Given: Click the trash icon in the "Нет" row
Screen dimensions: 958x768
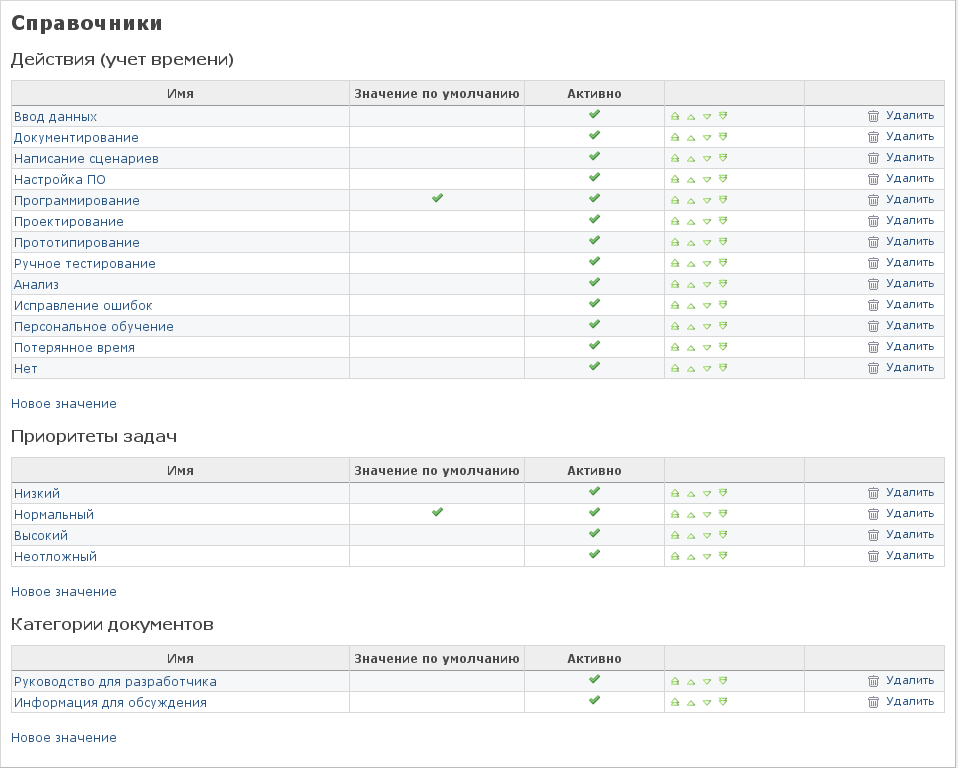Looking at the screenshot, I should pyautogui.click(x=873, y=368).
